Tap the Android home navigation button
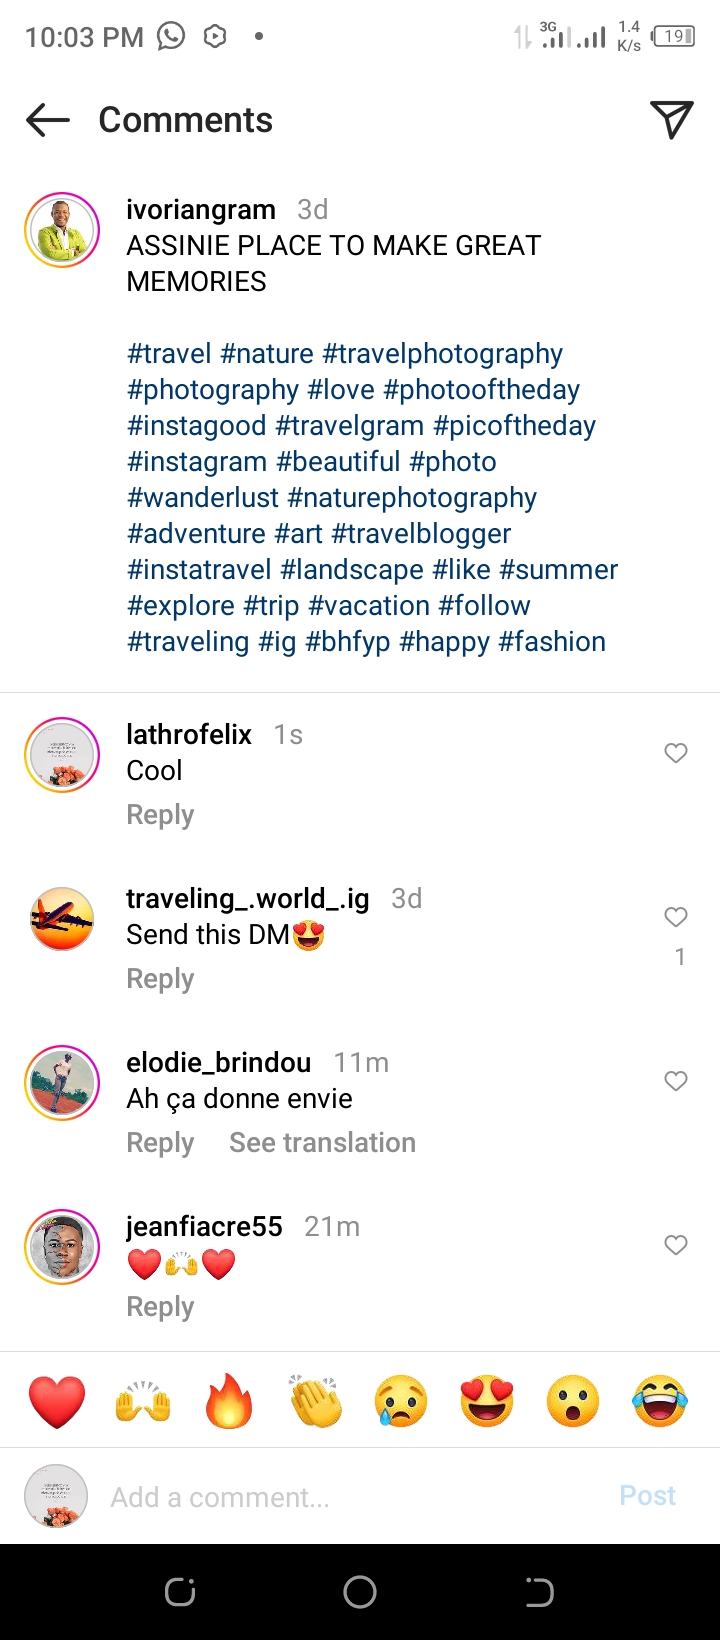Viewport: 720px width, 1640px height. tap(360, 1591)
